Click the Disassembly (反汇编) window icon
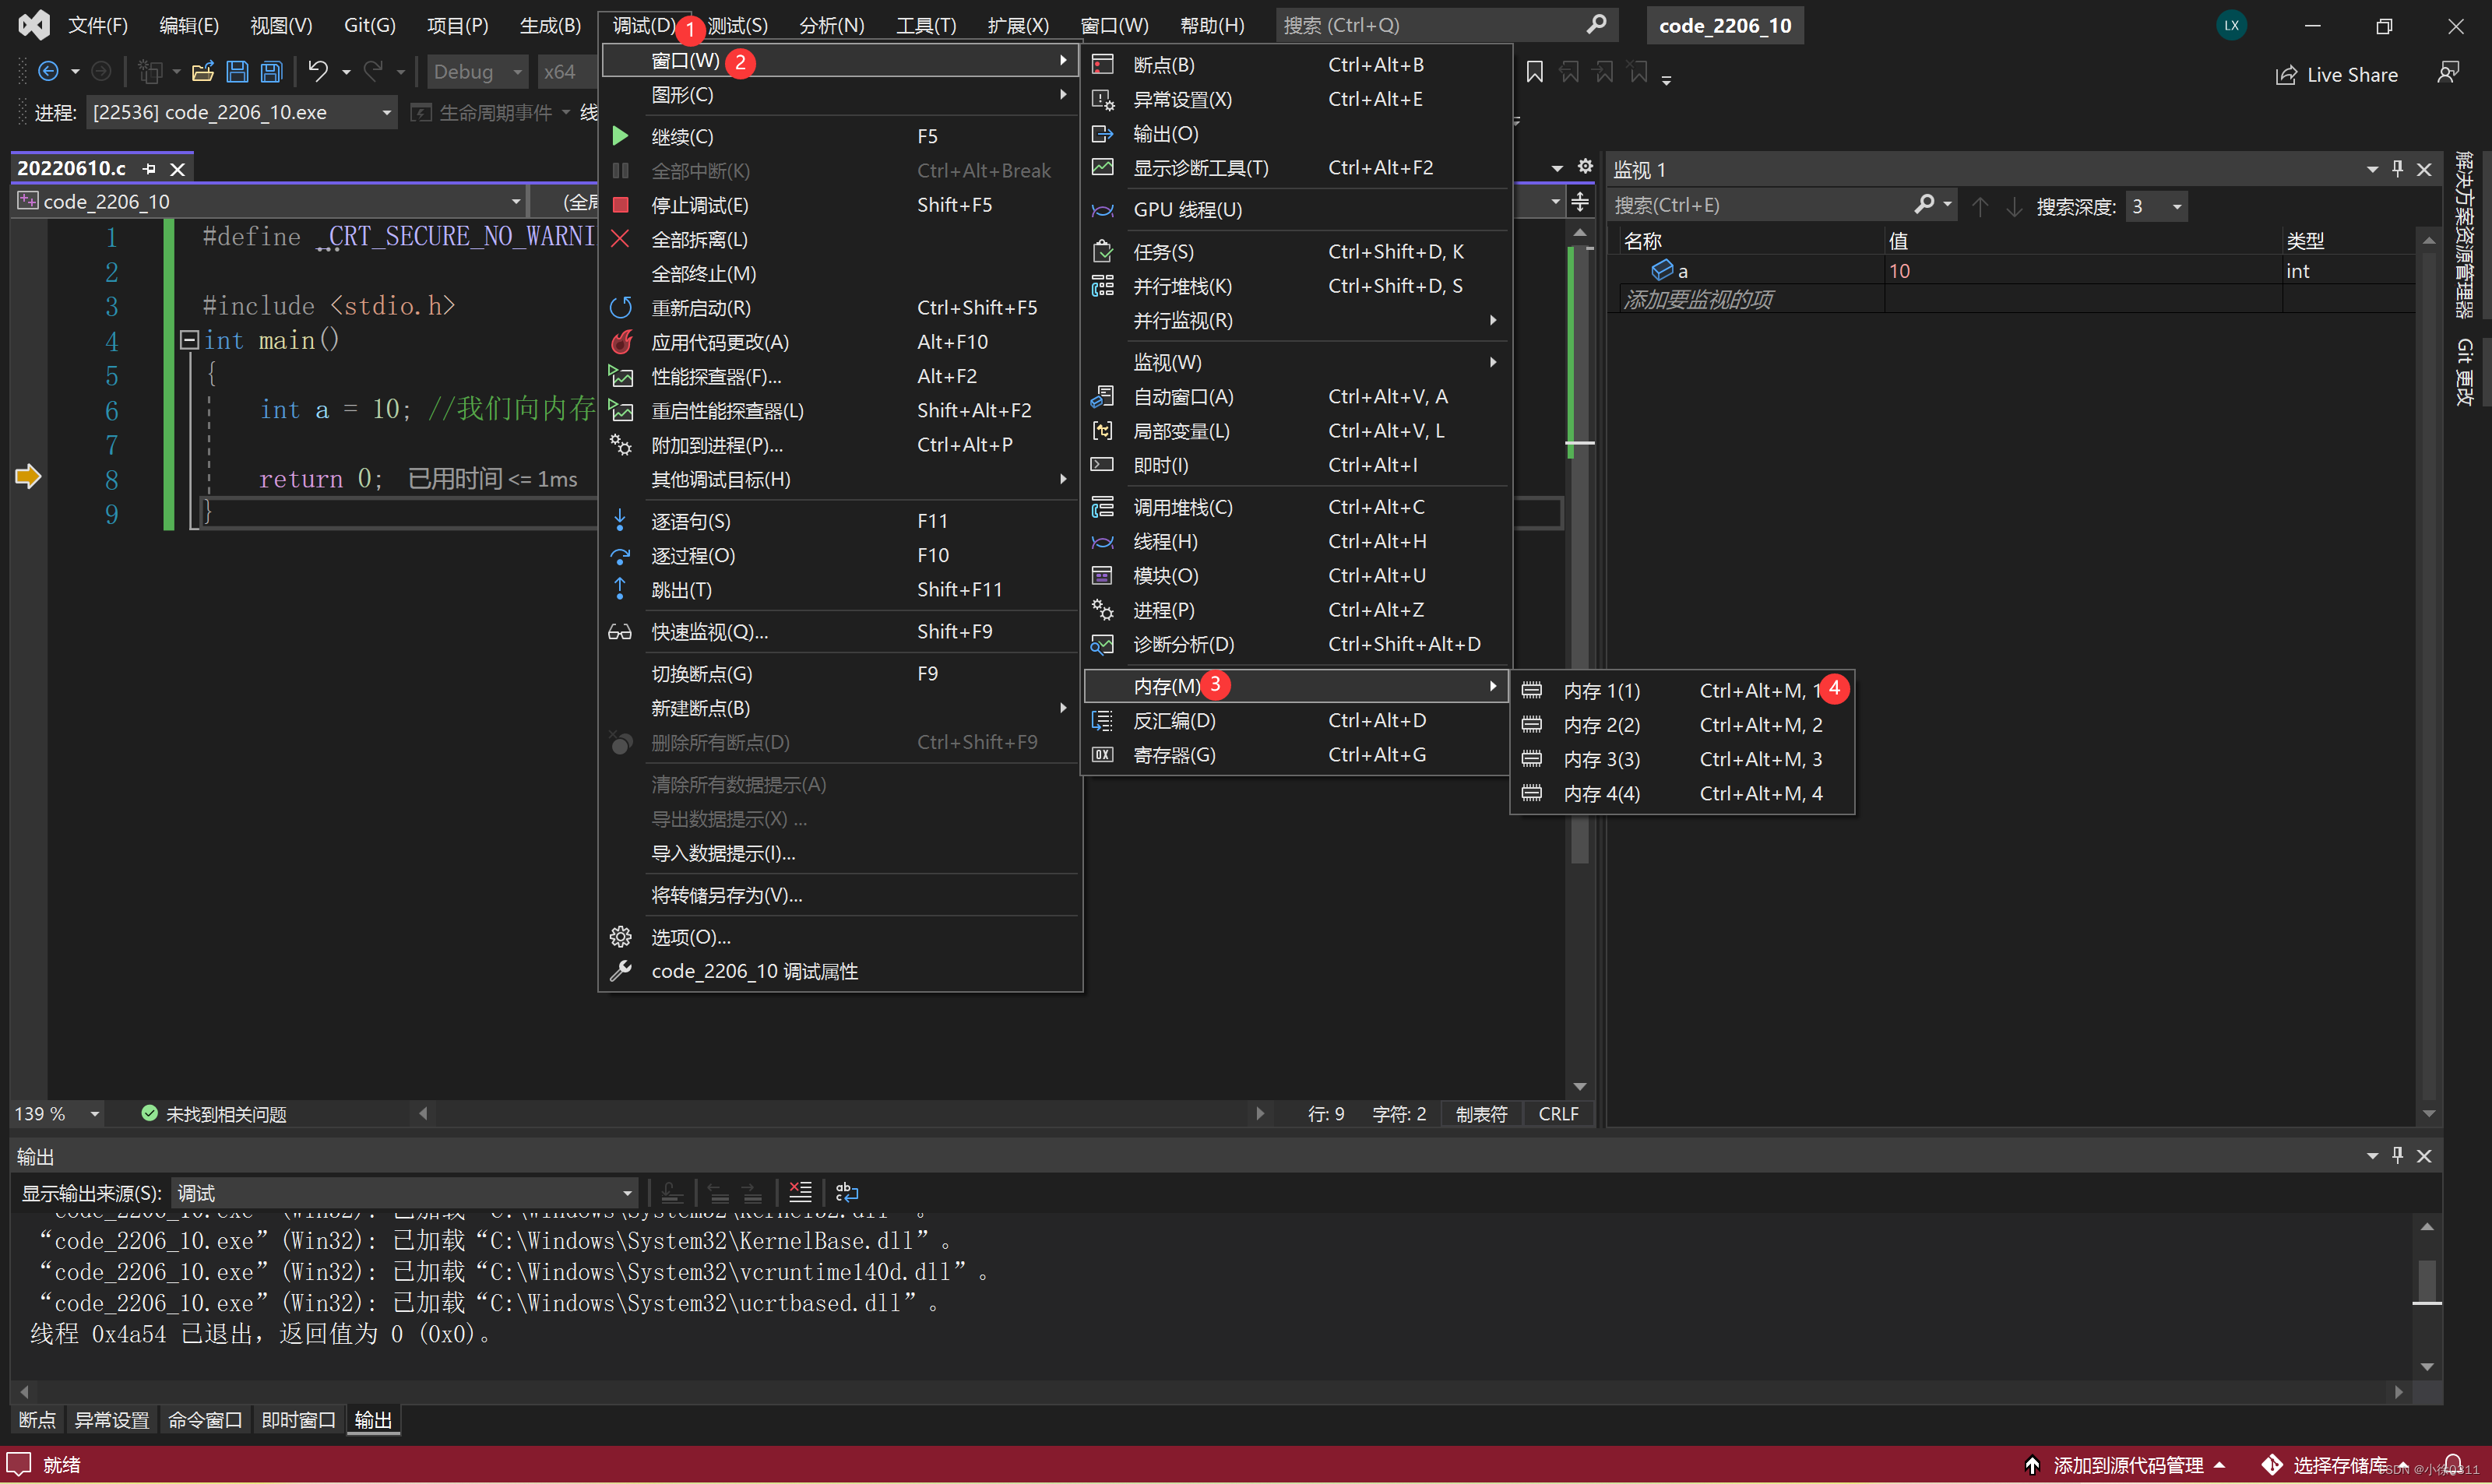 pos(1102,721)
